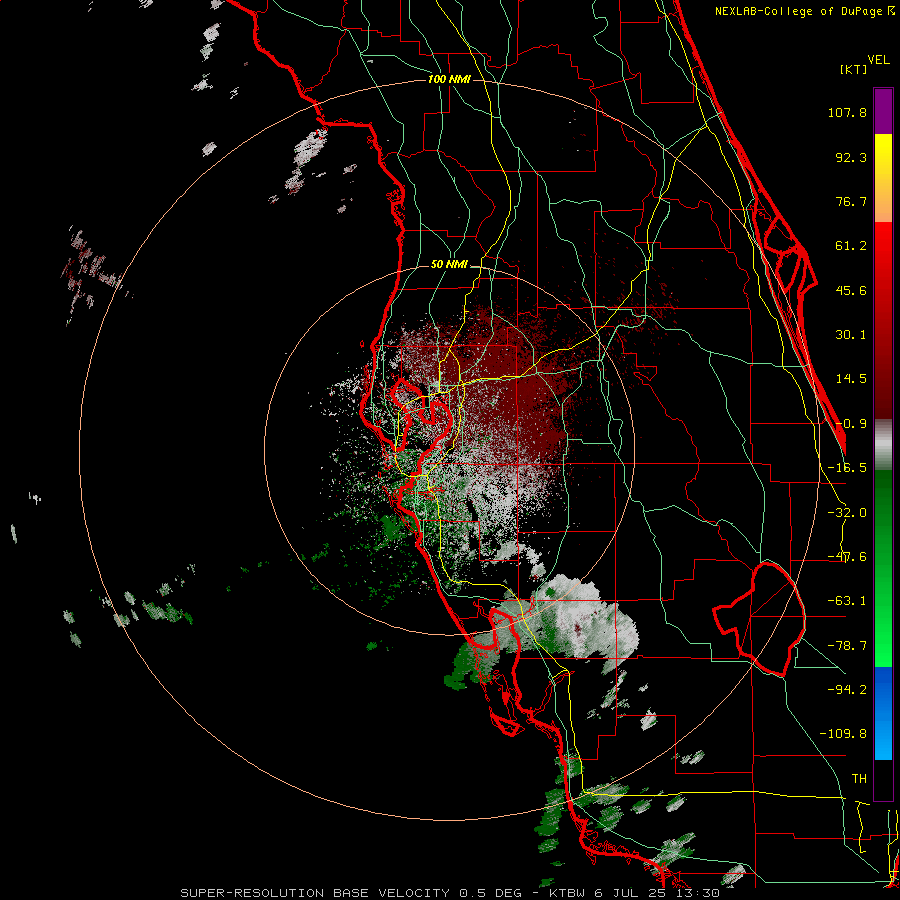
Task: Click the -16.5 legend value
Action: click(847, 468)
